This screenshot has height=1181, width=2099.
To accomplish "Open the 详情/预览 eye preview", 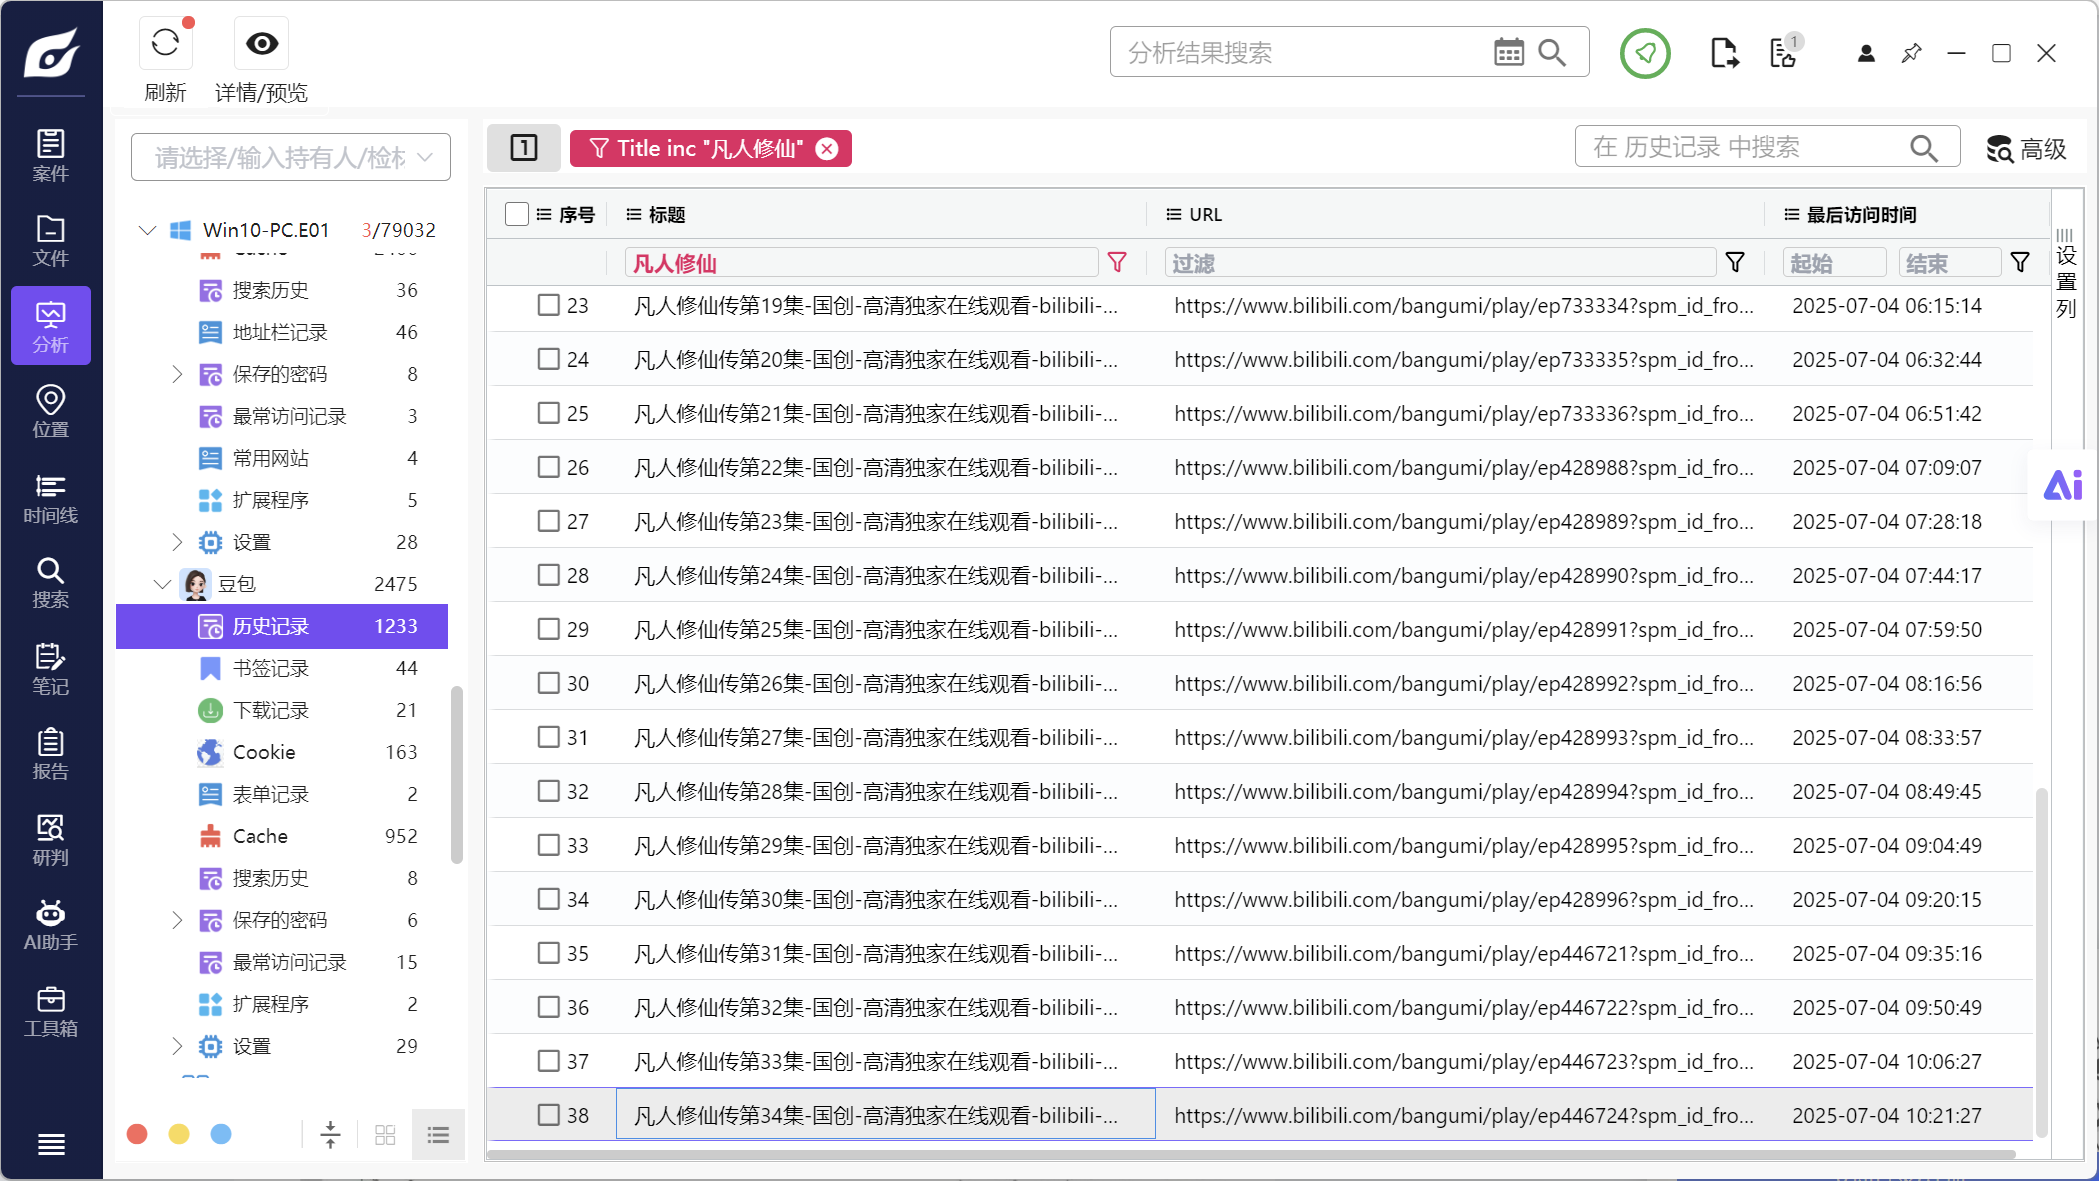I will [262, 44].
